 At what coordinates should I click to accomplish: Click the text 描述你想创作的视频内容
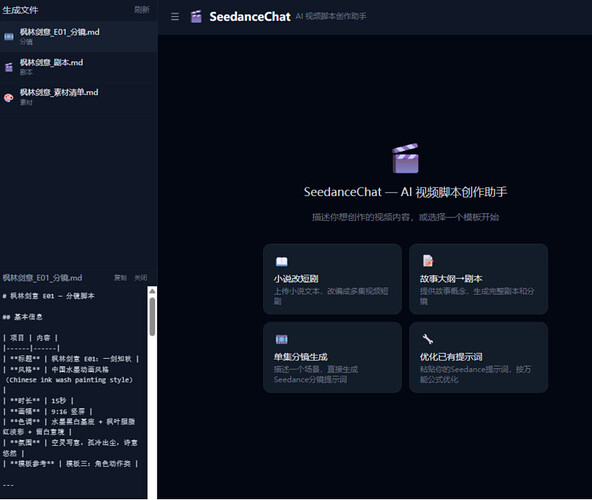[361, 217]
